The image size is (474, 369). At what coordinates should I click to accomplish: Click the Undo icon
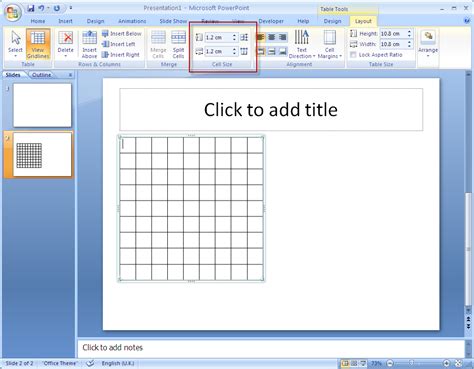(x=42, y=8)
